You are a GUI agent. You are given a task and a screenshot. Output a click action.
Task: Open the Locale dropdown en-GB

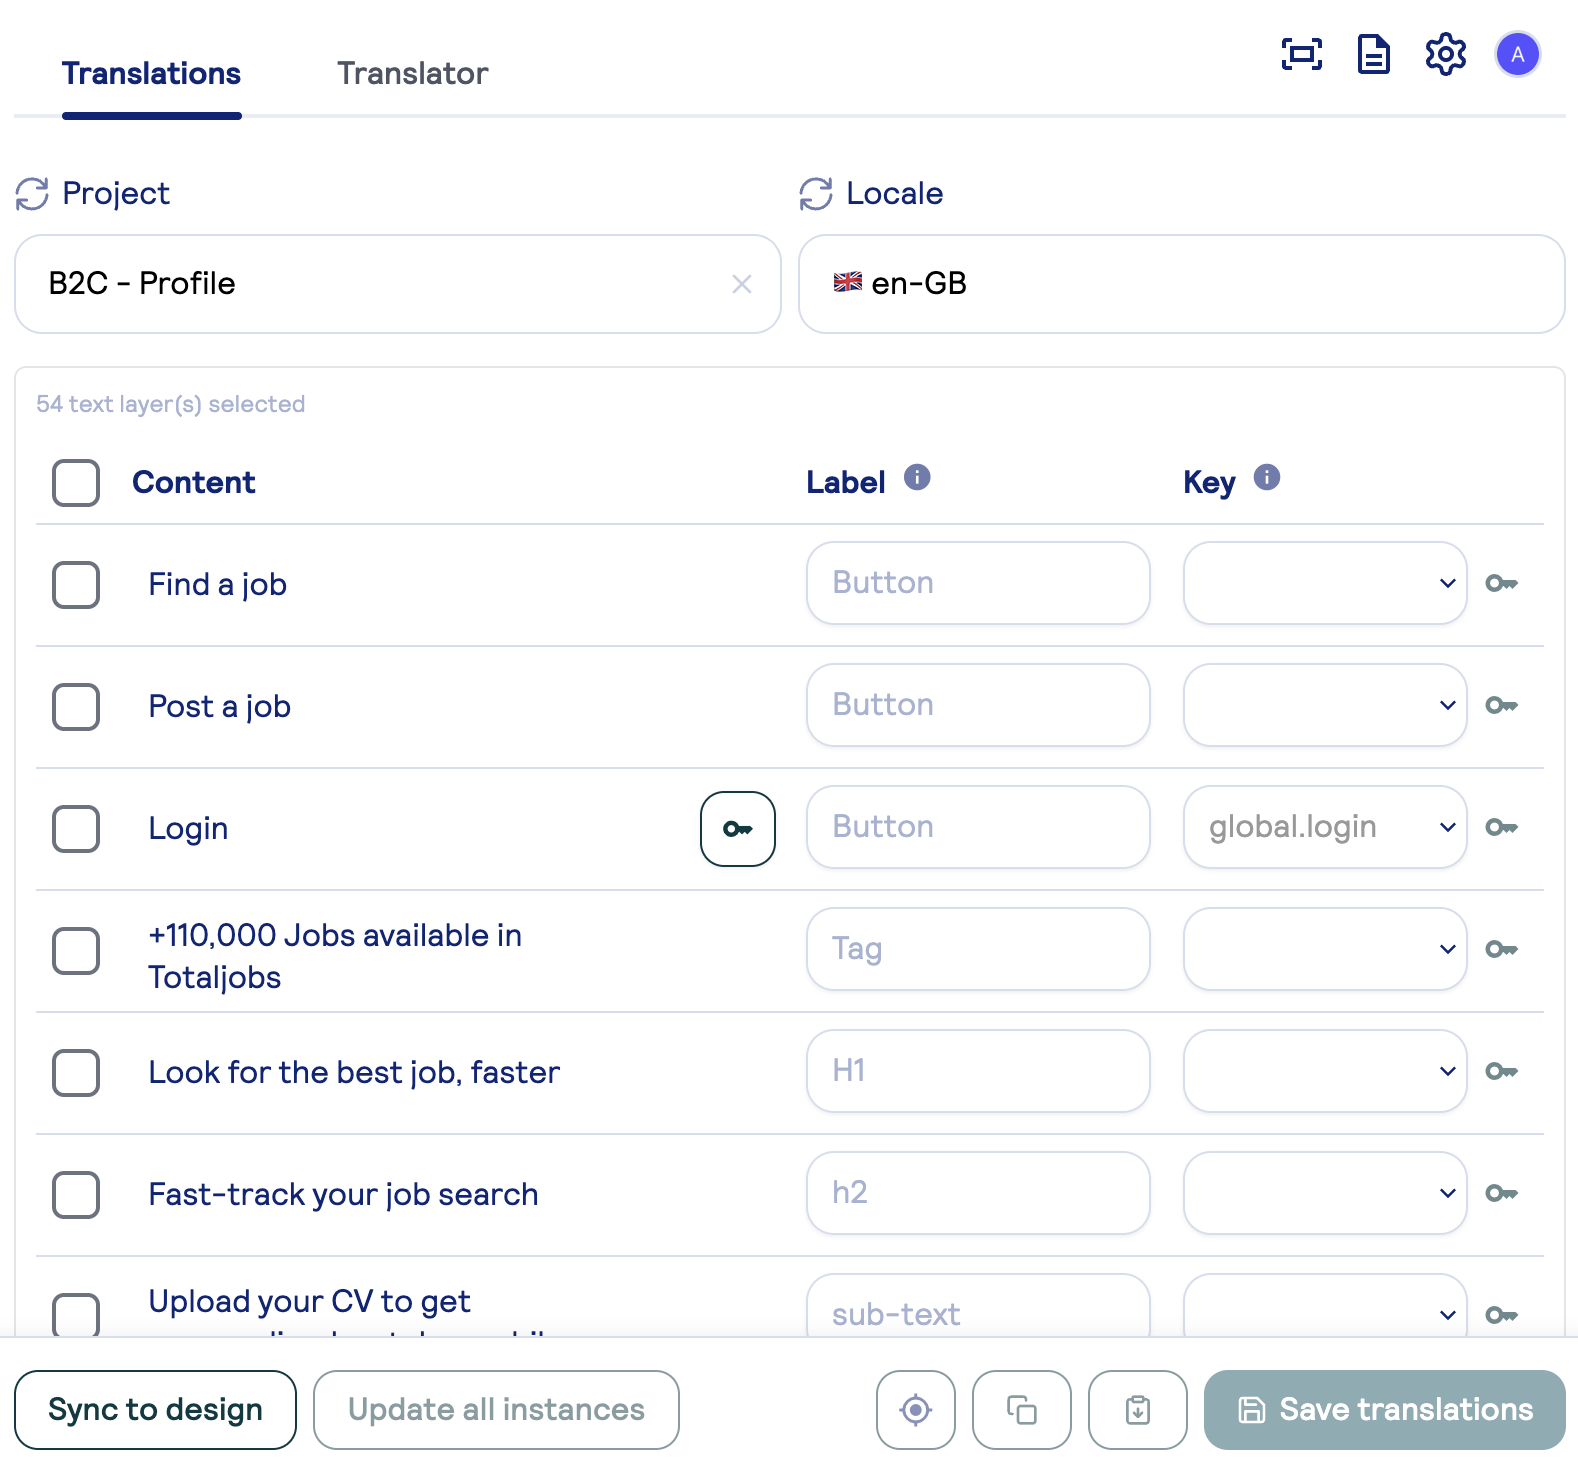tap(1182, 284)
